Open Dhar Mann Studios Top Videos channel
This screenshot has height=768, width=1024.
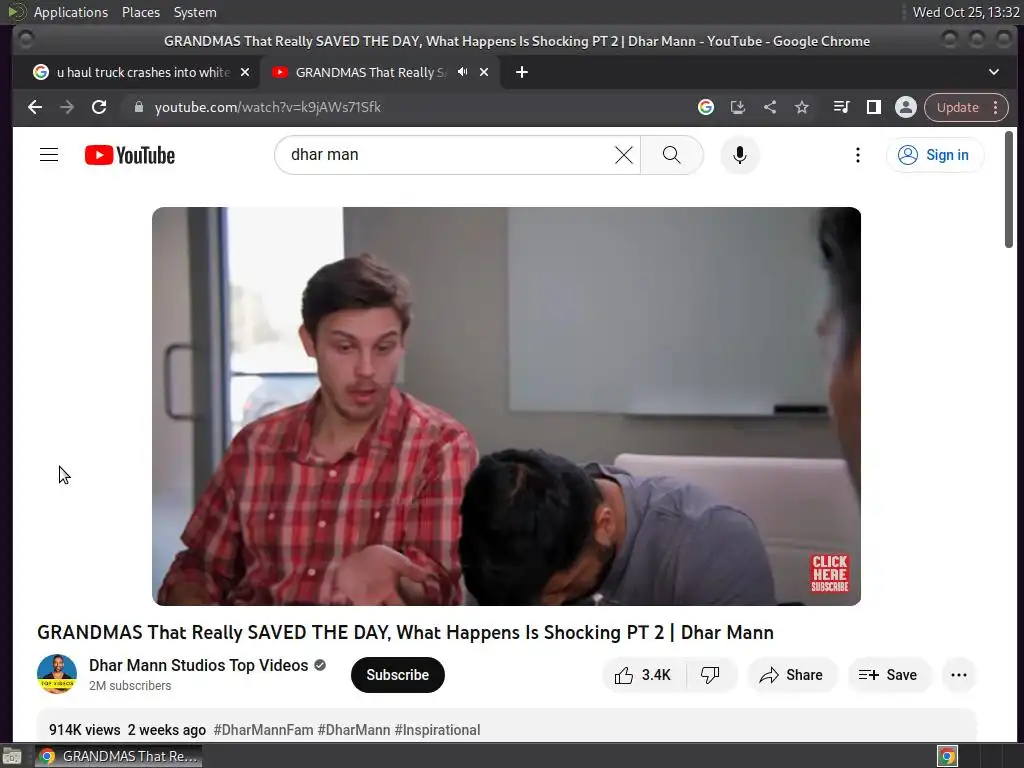199,665
